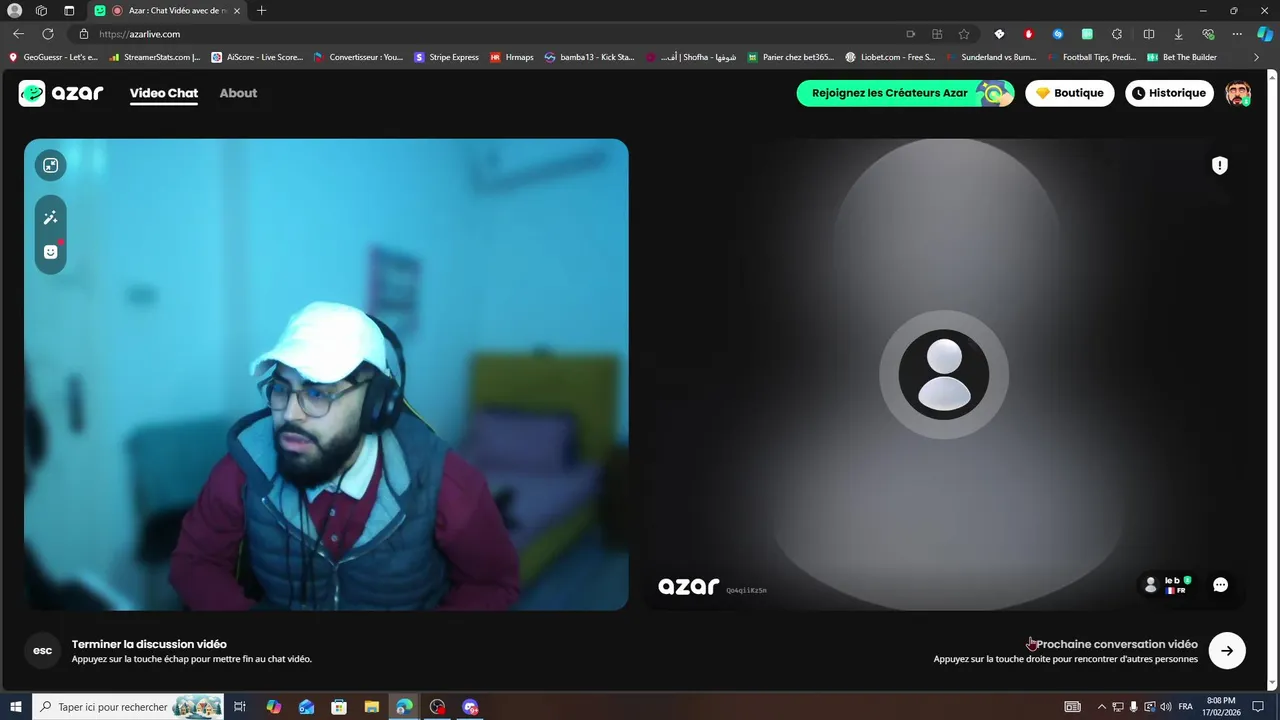This screenshot has height=720, width=1280.
Task: Open the volume icon in system tray
Action: (x=1166, y=707)
